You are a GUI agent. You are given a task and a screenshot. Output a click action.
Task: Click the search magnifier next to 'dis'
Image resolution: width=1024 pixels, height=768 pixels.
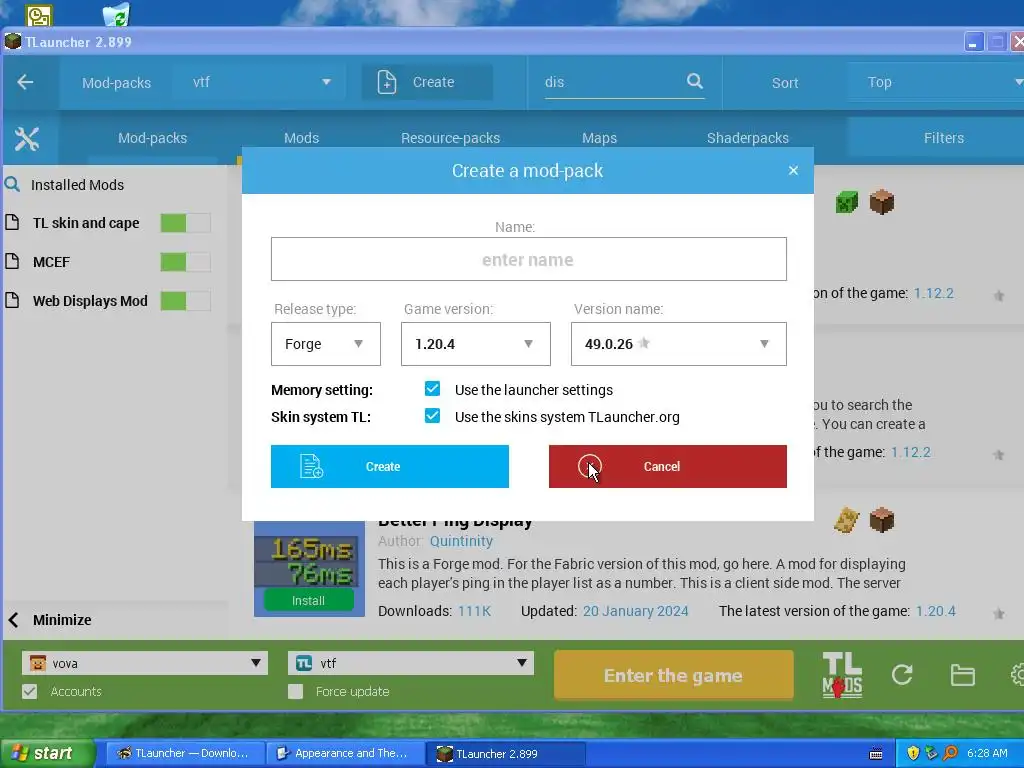pos(695,81)
